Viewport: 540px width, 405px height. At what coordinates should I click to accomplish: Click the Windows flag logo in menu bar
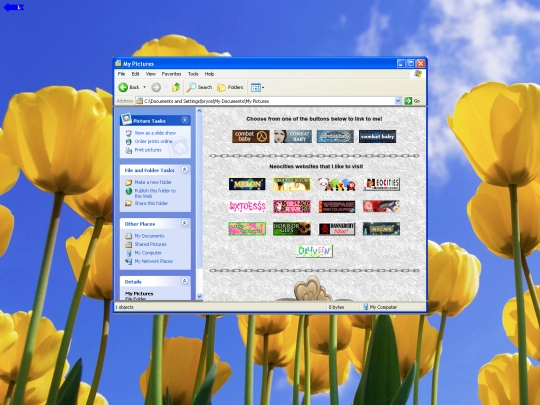[x=418, y=74]
